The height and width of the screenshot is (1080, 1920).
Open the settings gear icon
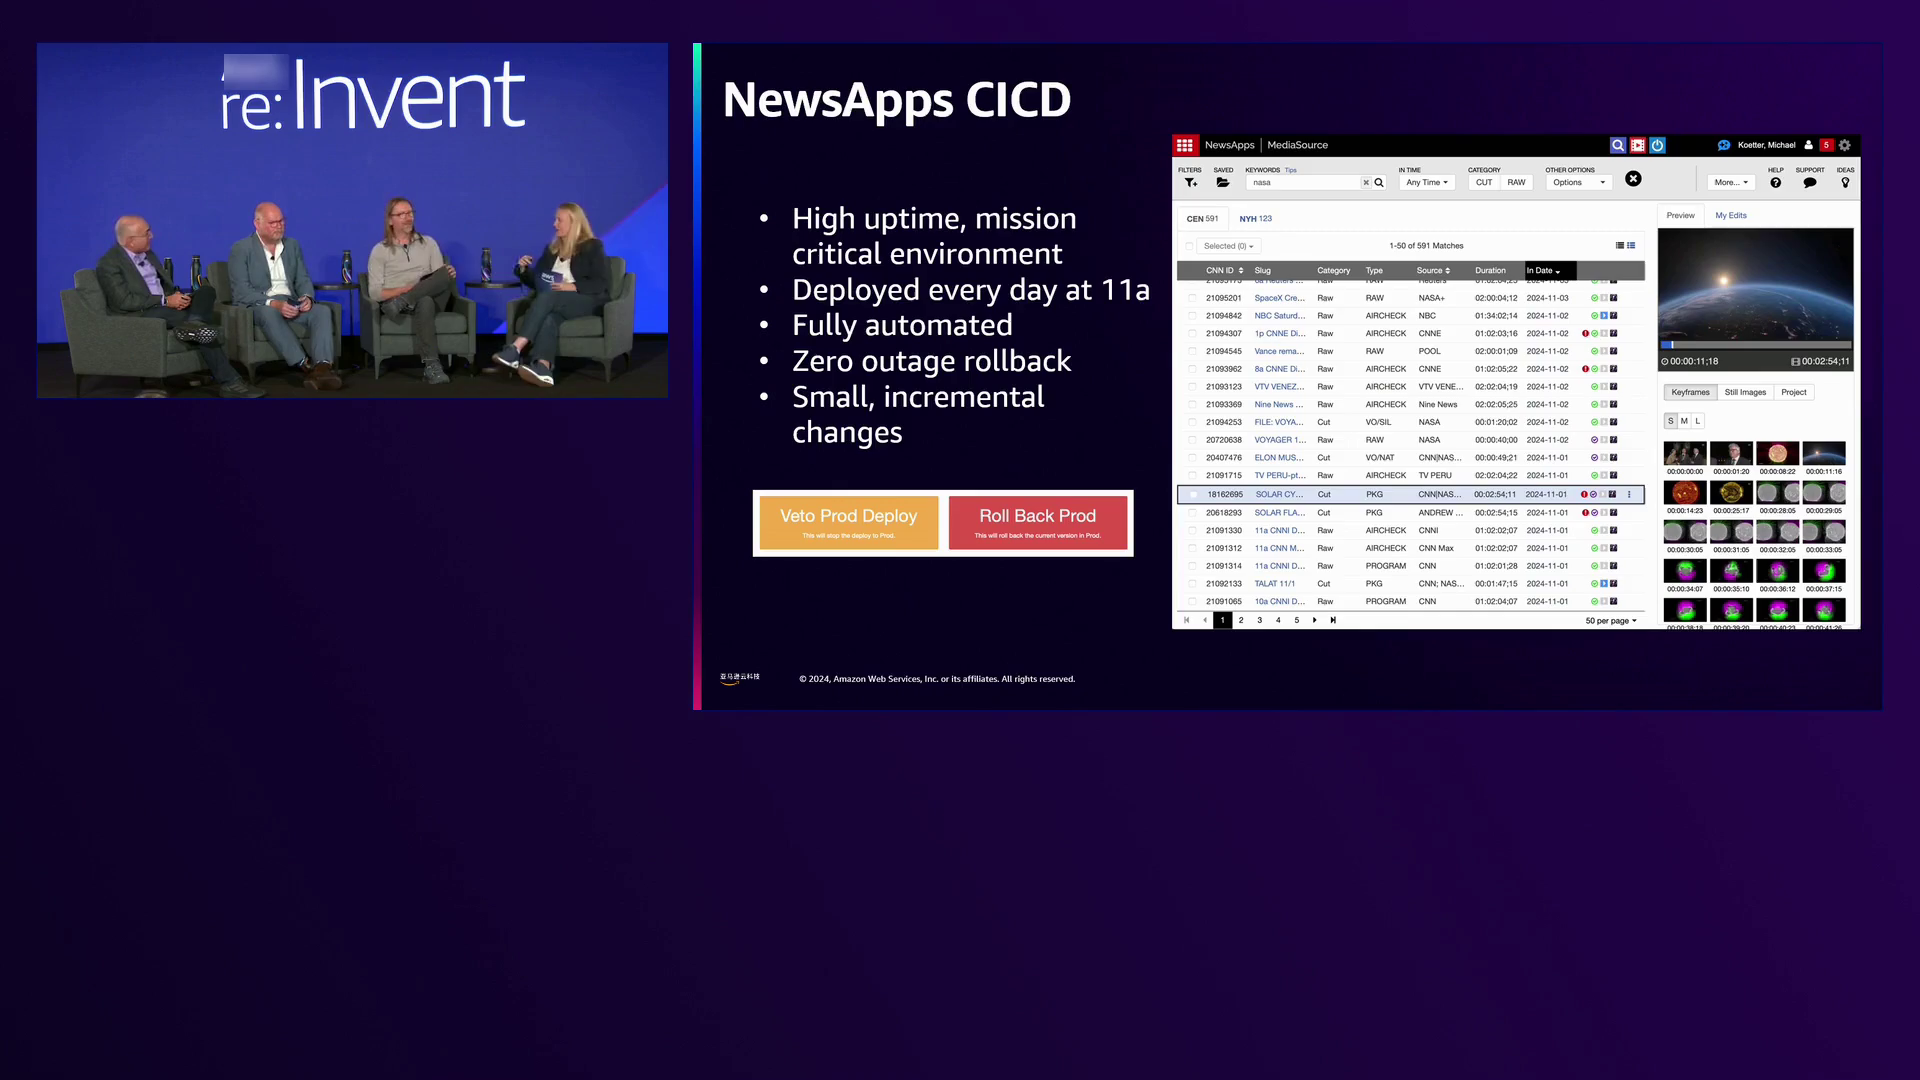(x=1845, y=145)
